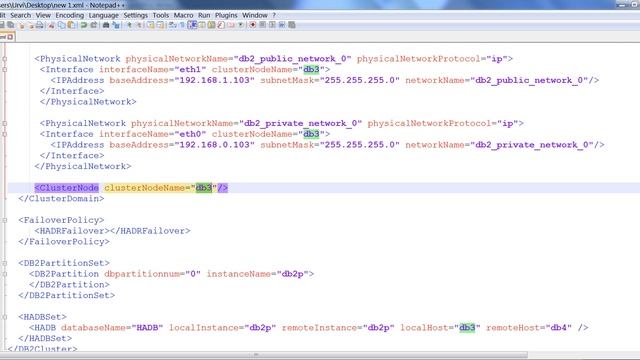640x360 pixels.
Task: Click Save Recorded Macro icon
Action: [291, 25]
